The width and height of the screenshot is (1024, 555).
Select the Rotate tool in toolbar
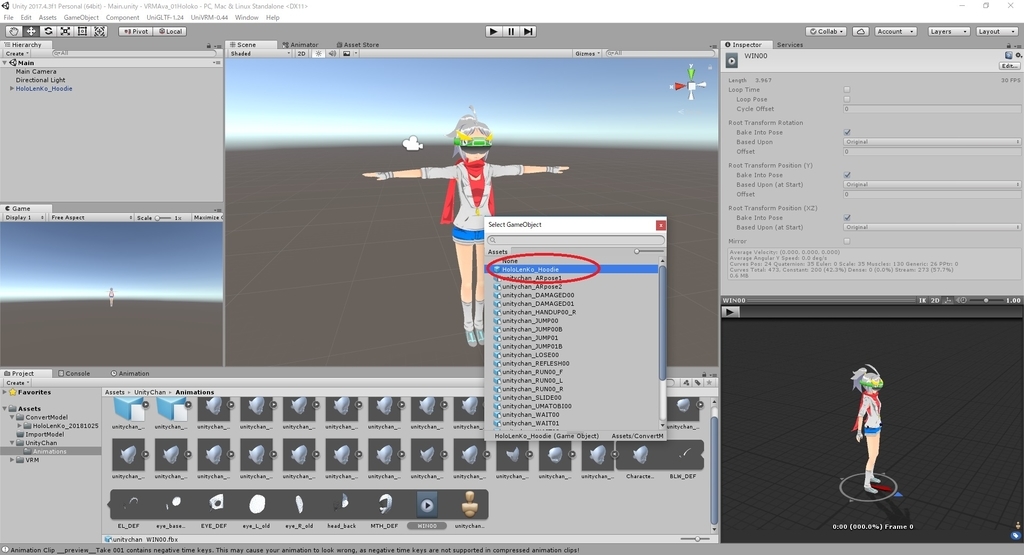pyautogui.click(x=48, y=31)
